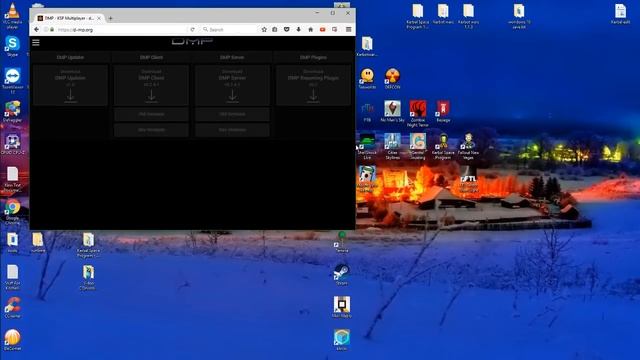Select the CCleaner desktop icon
640x360 pixels.
click(12, 307)
